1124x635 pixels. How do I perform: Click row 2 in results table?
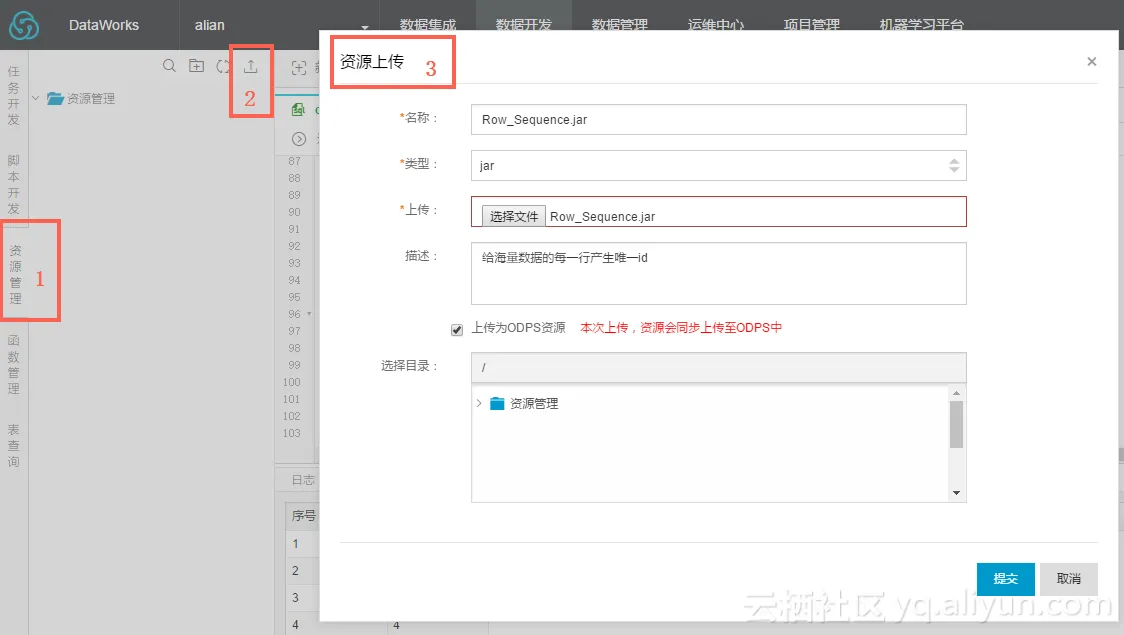click(295, 571)
